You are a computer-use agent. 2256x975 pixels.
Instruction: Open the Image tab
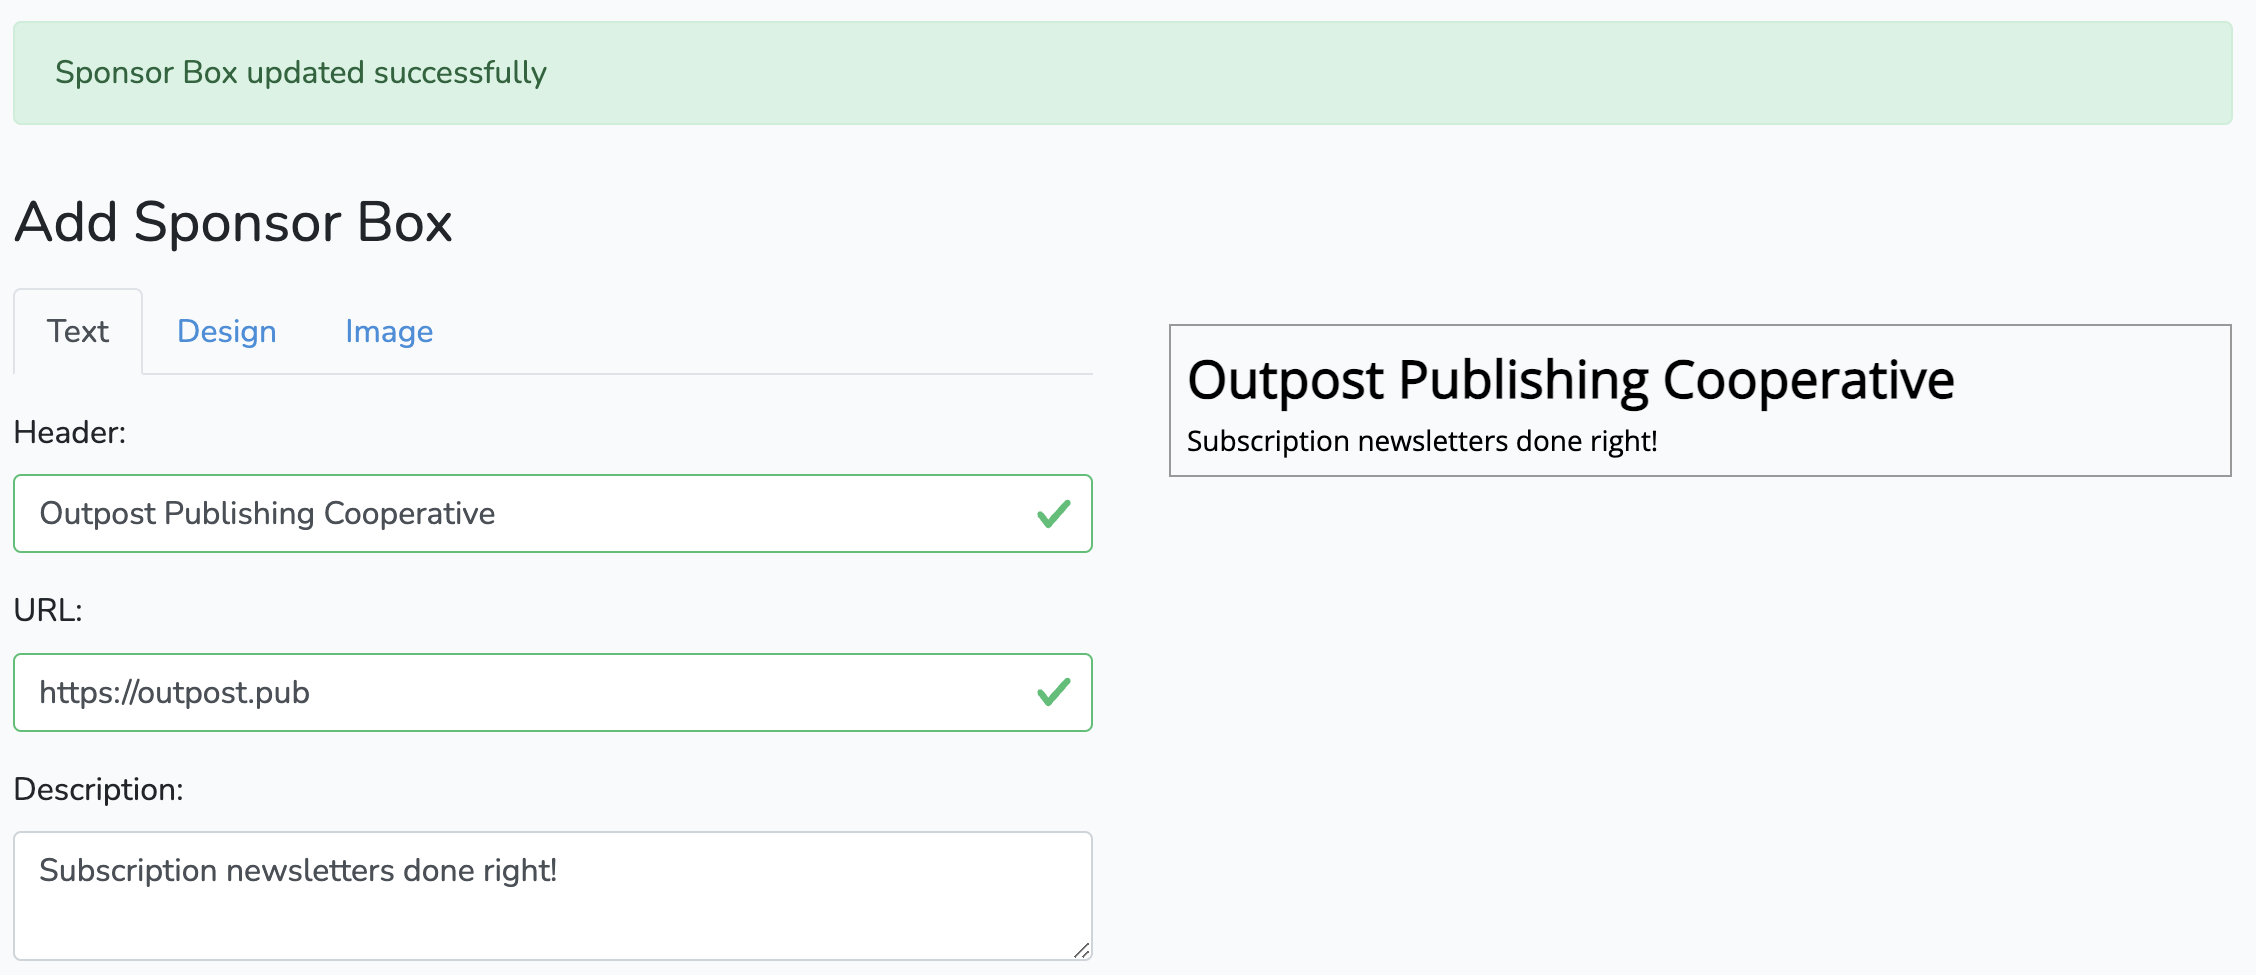coord(389,331)
